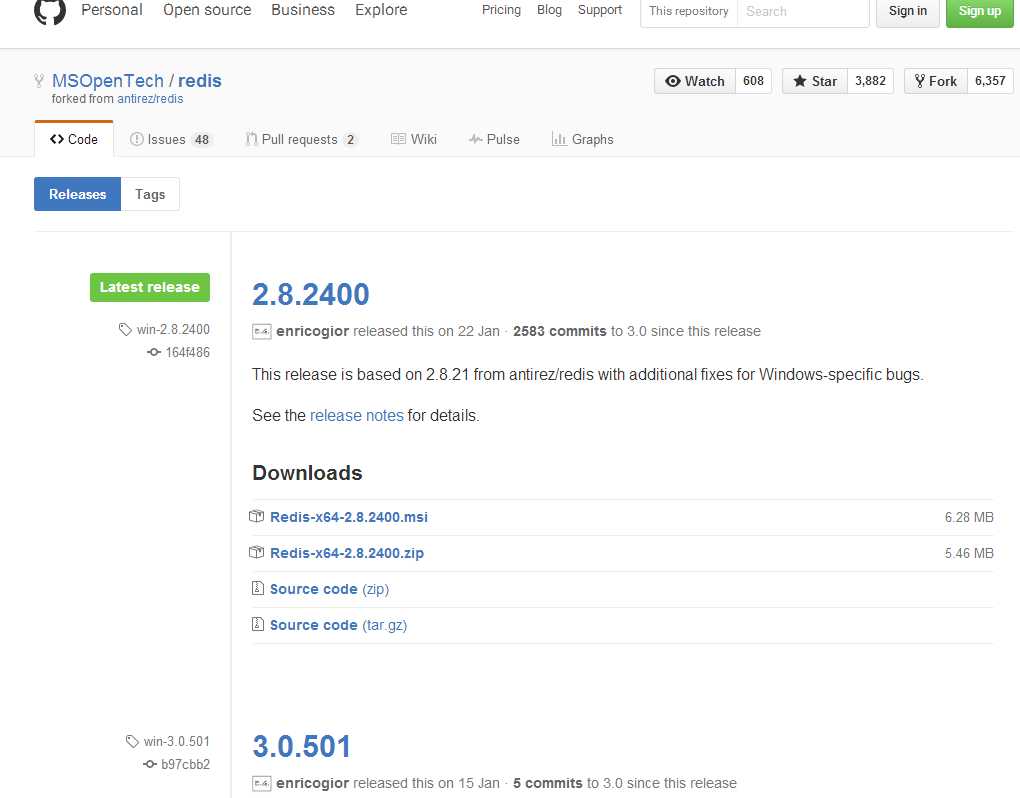
Task: Open the MSOpenTech owner page
Action: 108,81
